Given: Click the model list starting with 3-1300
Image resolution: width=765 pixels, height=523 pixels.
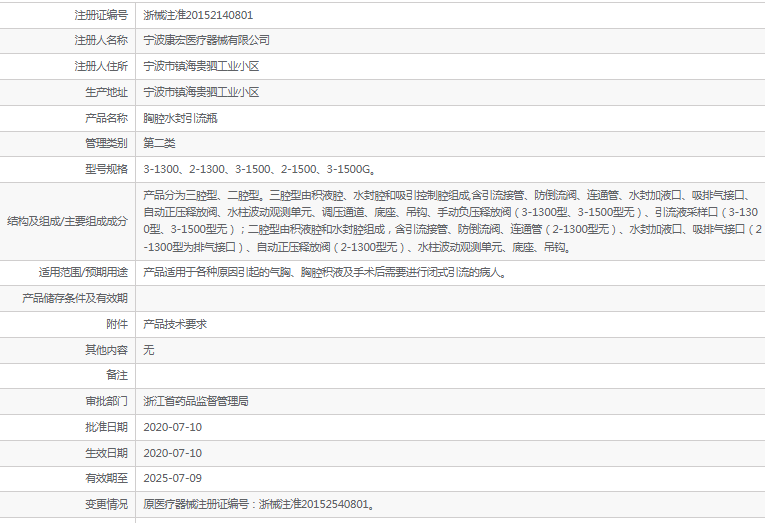Looking at the screenshot, I should (x=260, y=169).
